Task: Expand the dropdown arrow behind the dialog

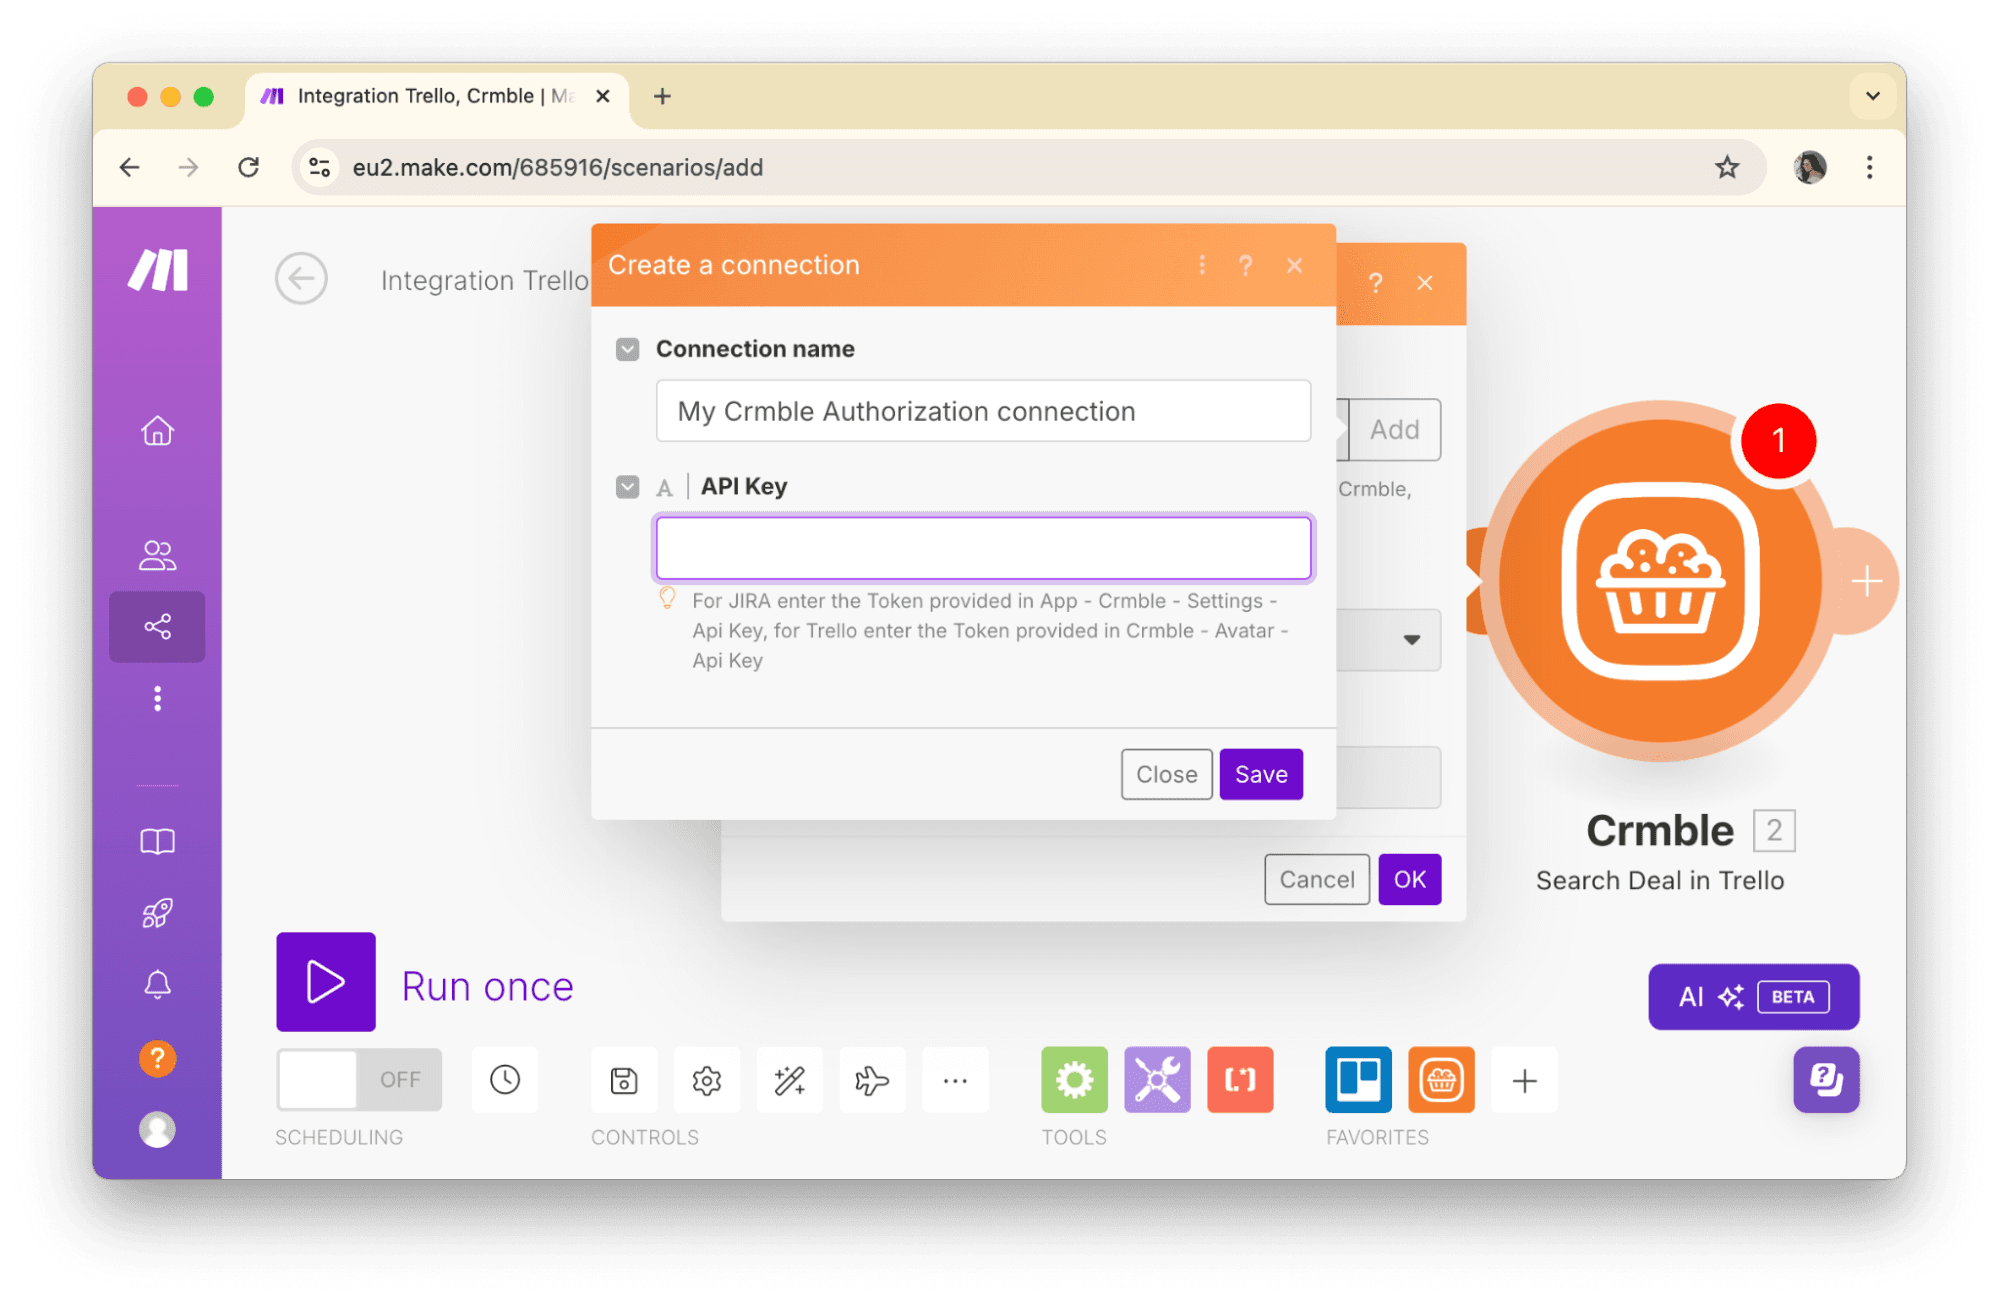Action: click(x=1411, y=640)
